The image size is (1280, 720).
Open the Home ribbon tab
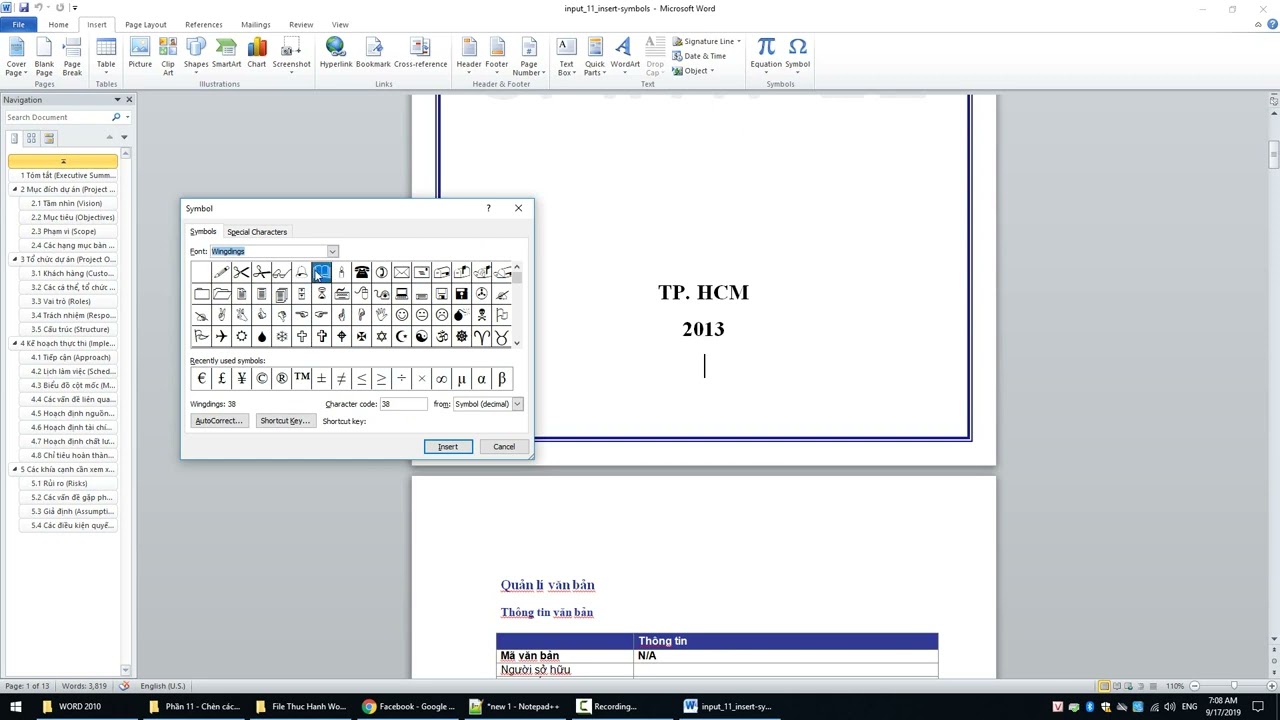(x=58, y=24)
